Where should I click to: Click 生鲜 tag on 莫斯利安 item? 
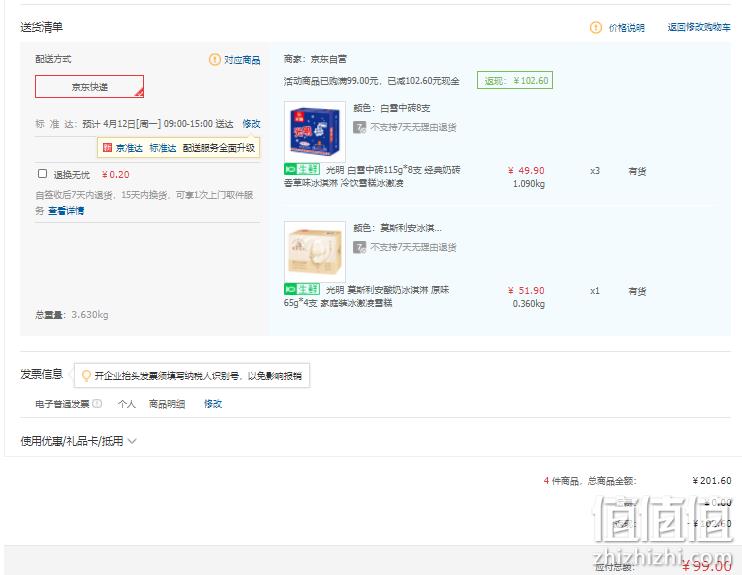pyautogui.click(x=302, y=289)
